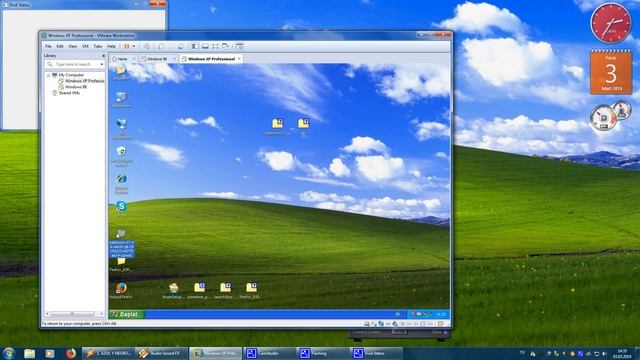Open the Help menu in VMware
Screen dimensions: 640x360
[x=111, y=47]
